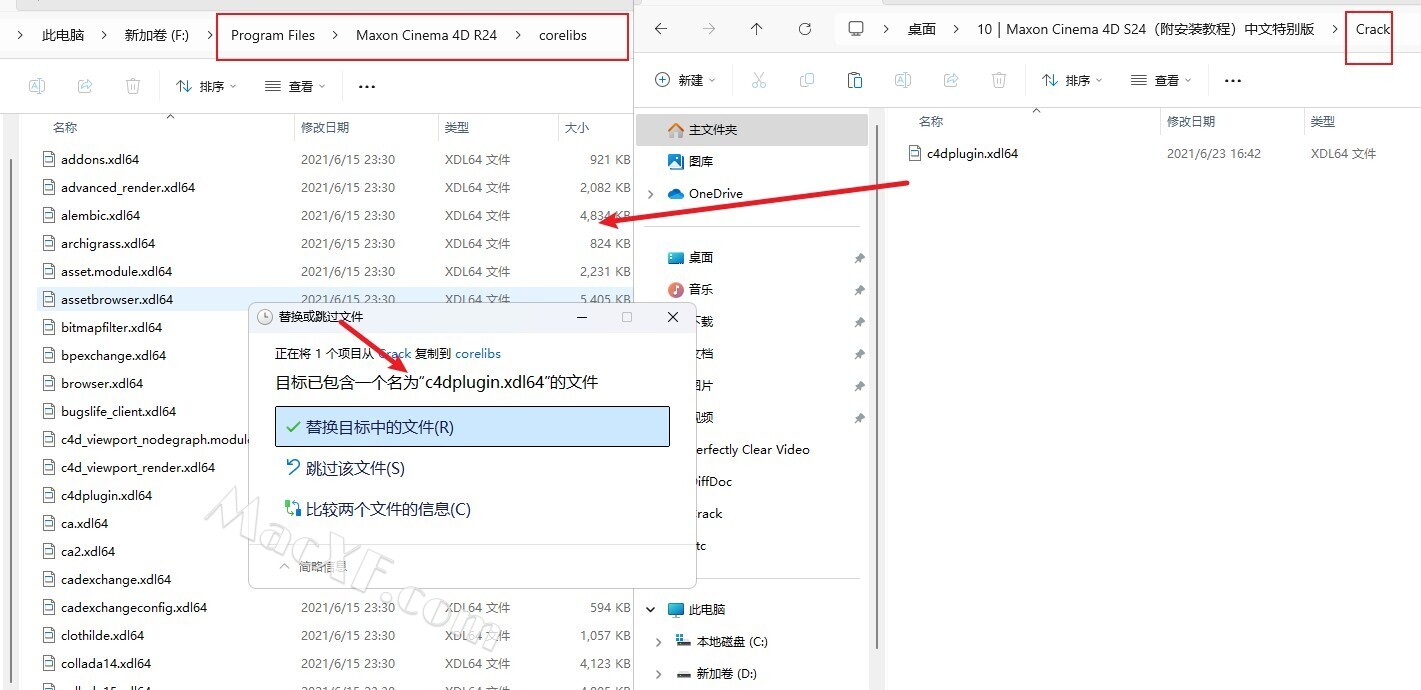This screenshot has width=1421, height=690.
Task: Choose 跳过该文件(S) in the dialog
Action: (472, 468)
